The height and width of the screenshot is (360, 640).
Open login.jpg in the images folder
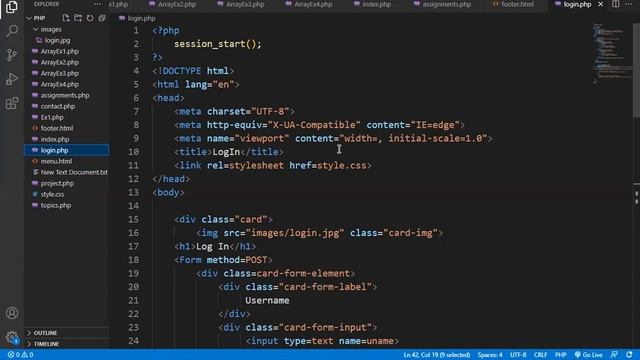(x=58, y=40)
